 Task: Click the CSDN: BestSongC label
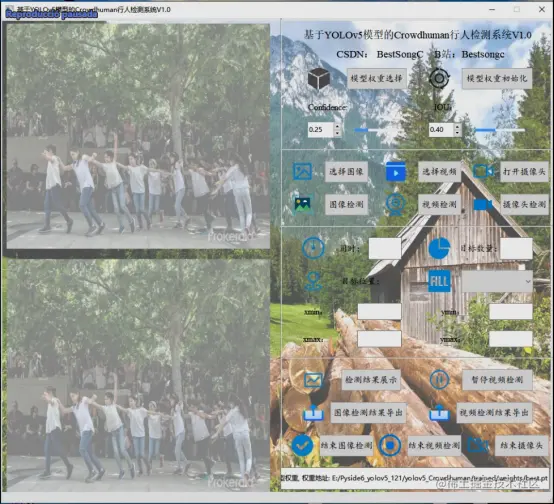click(379, 54)
